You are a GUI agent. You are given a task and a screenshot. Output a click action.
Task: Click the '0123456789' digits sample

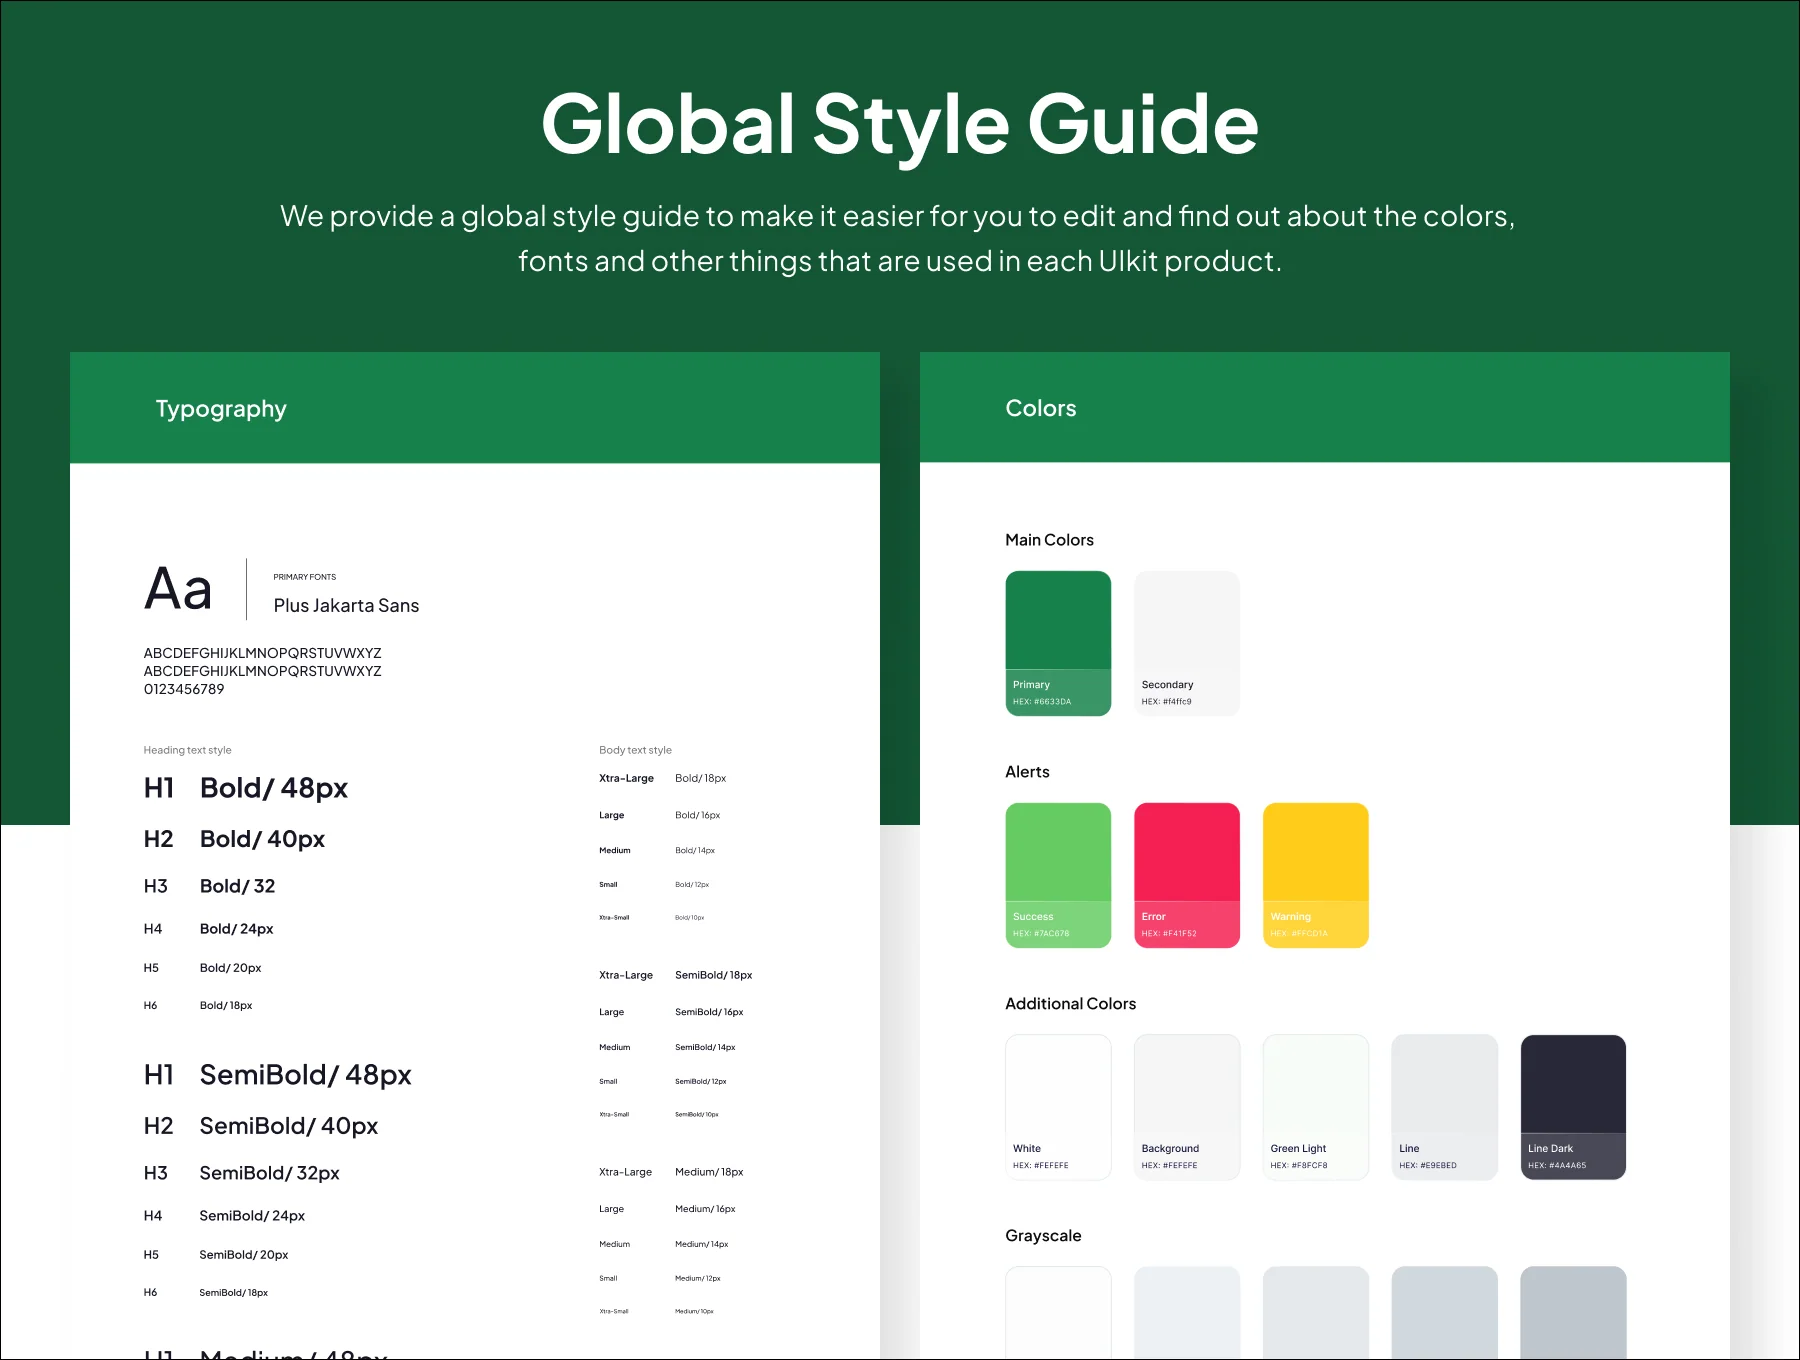click(x=184, y=689)
